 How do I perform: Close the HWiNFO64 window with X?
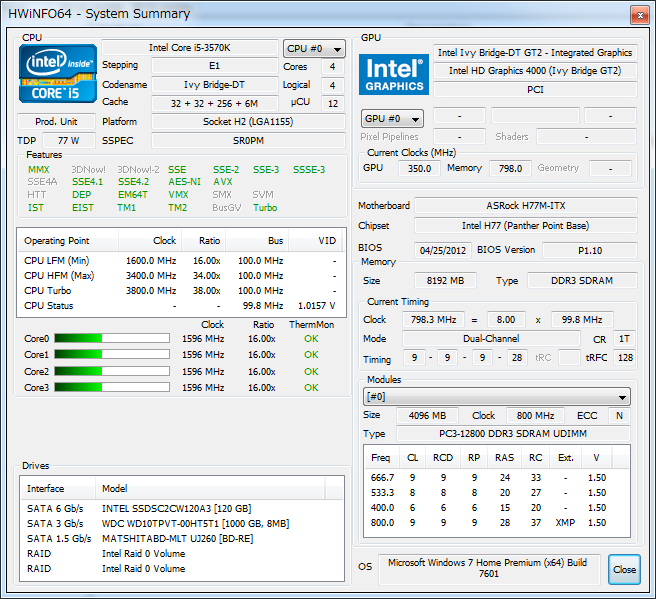coord(637,13)
